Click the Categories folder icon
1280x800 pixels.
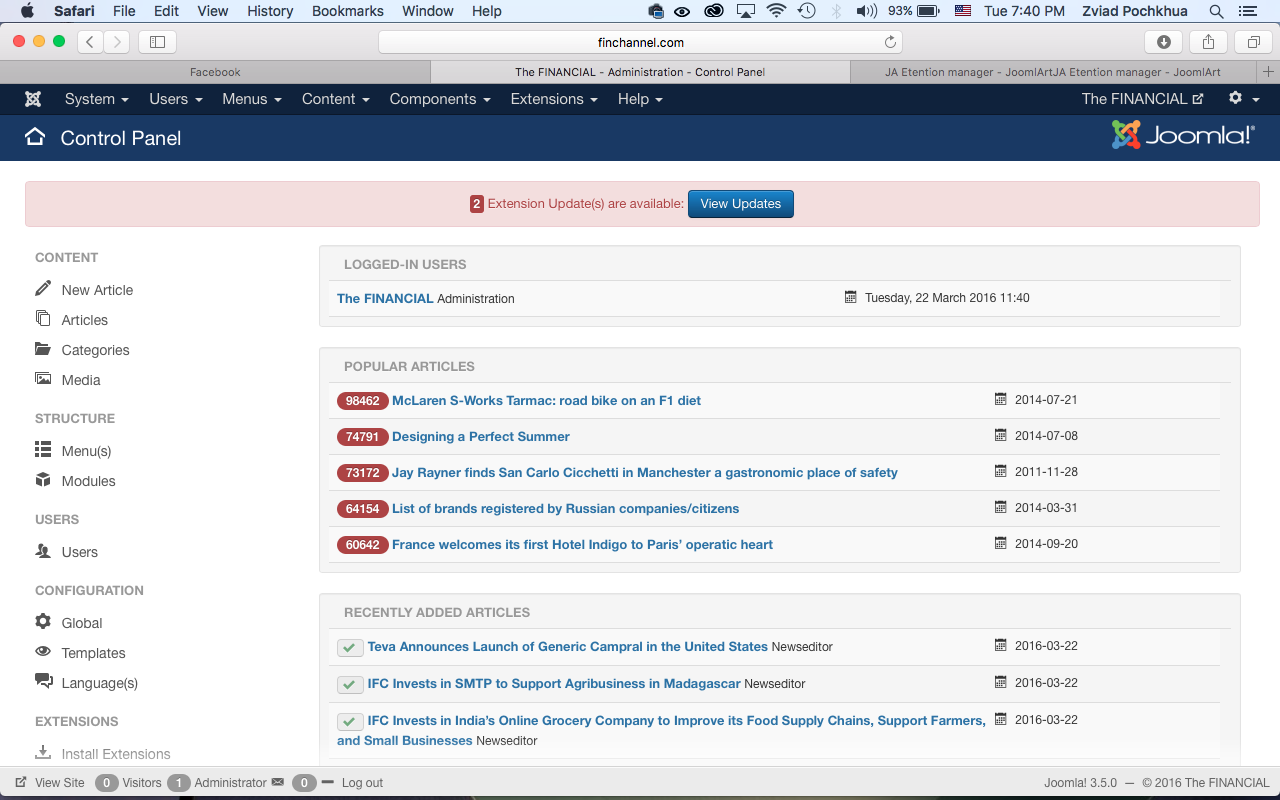point(43,349)
